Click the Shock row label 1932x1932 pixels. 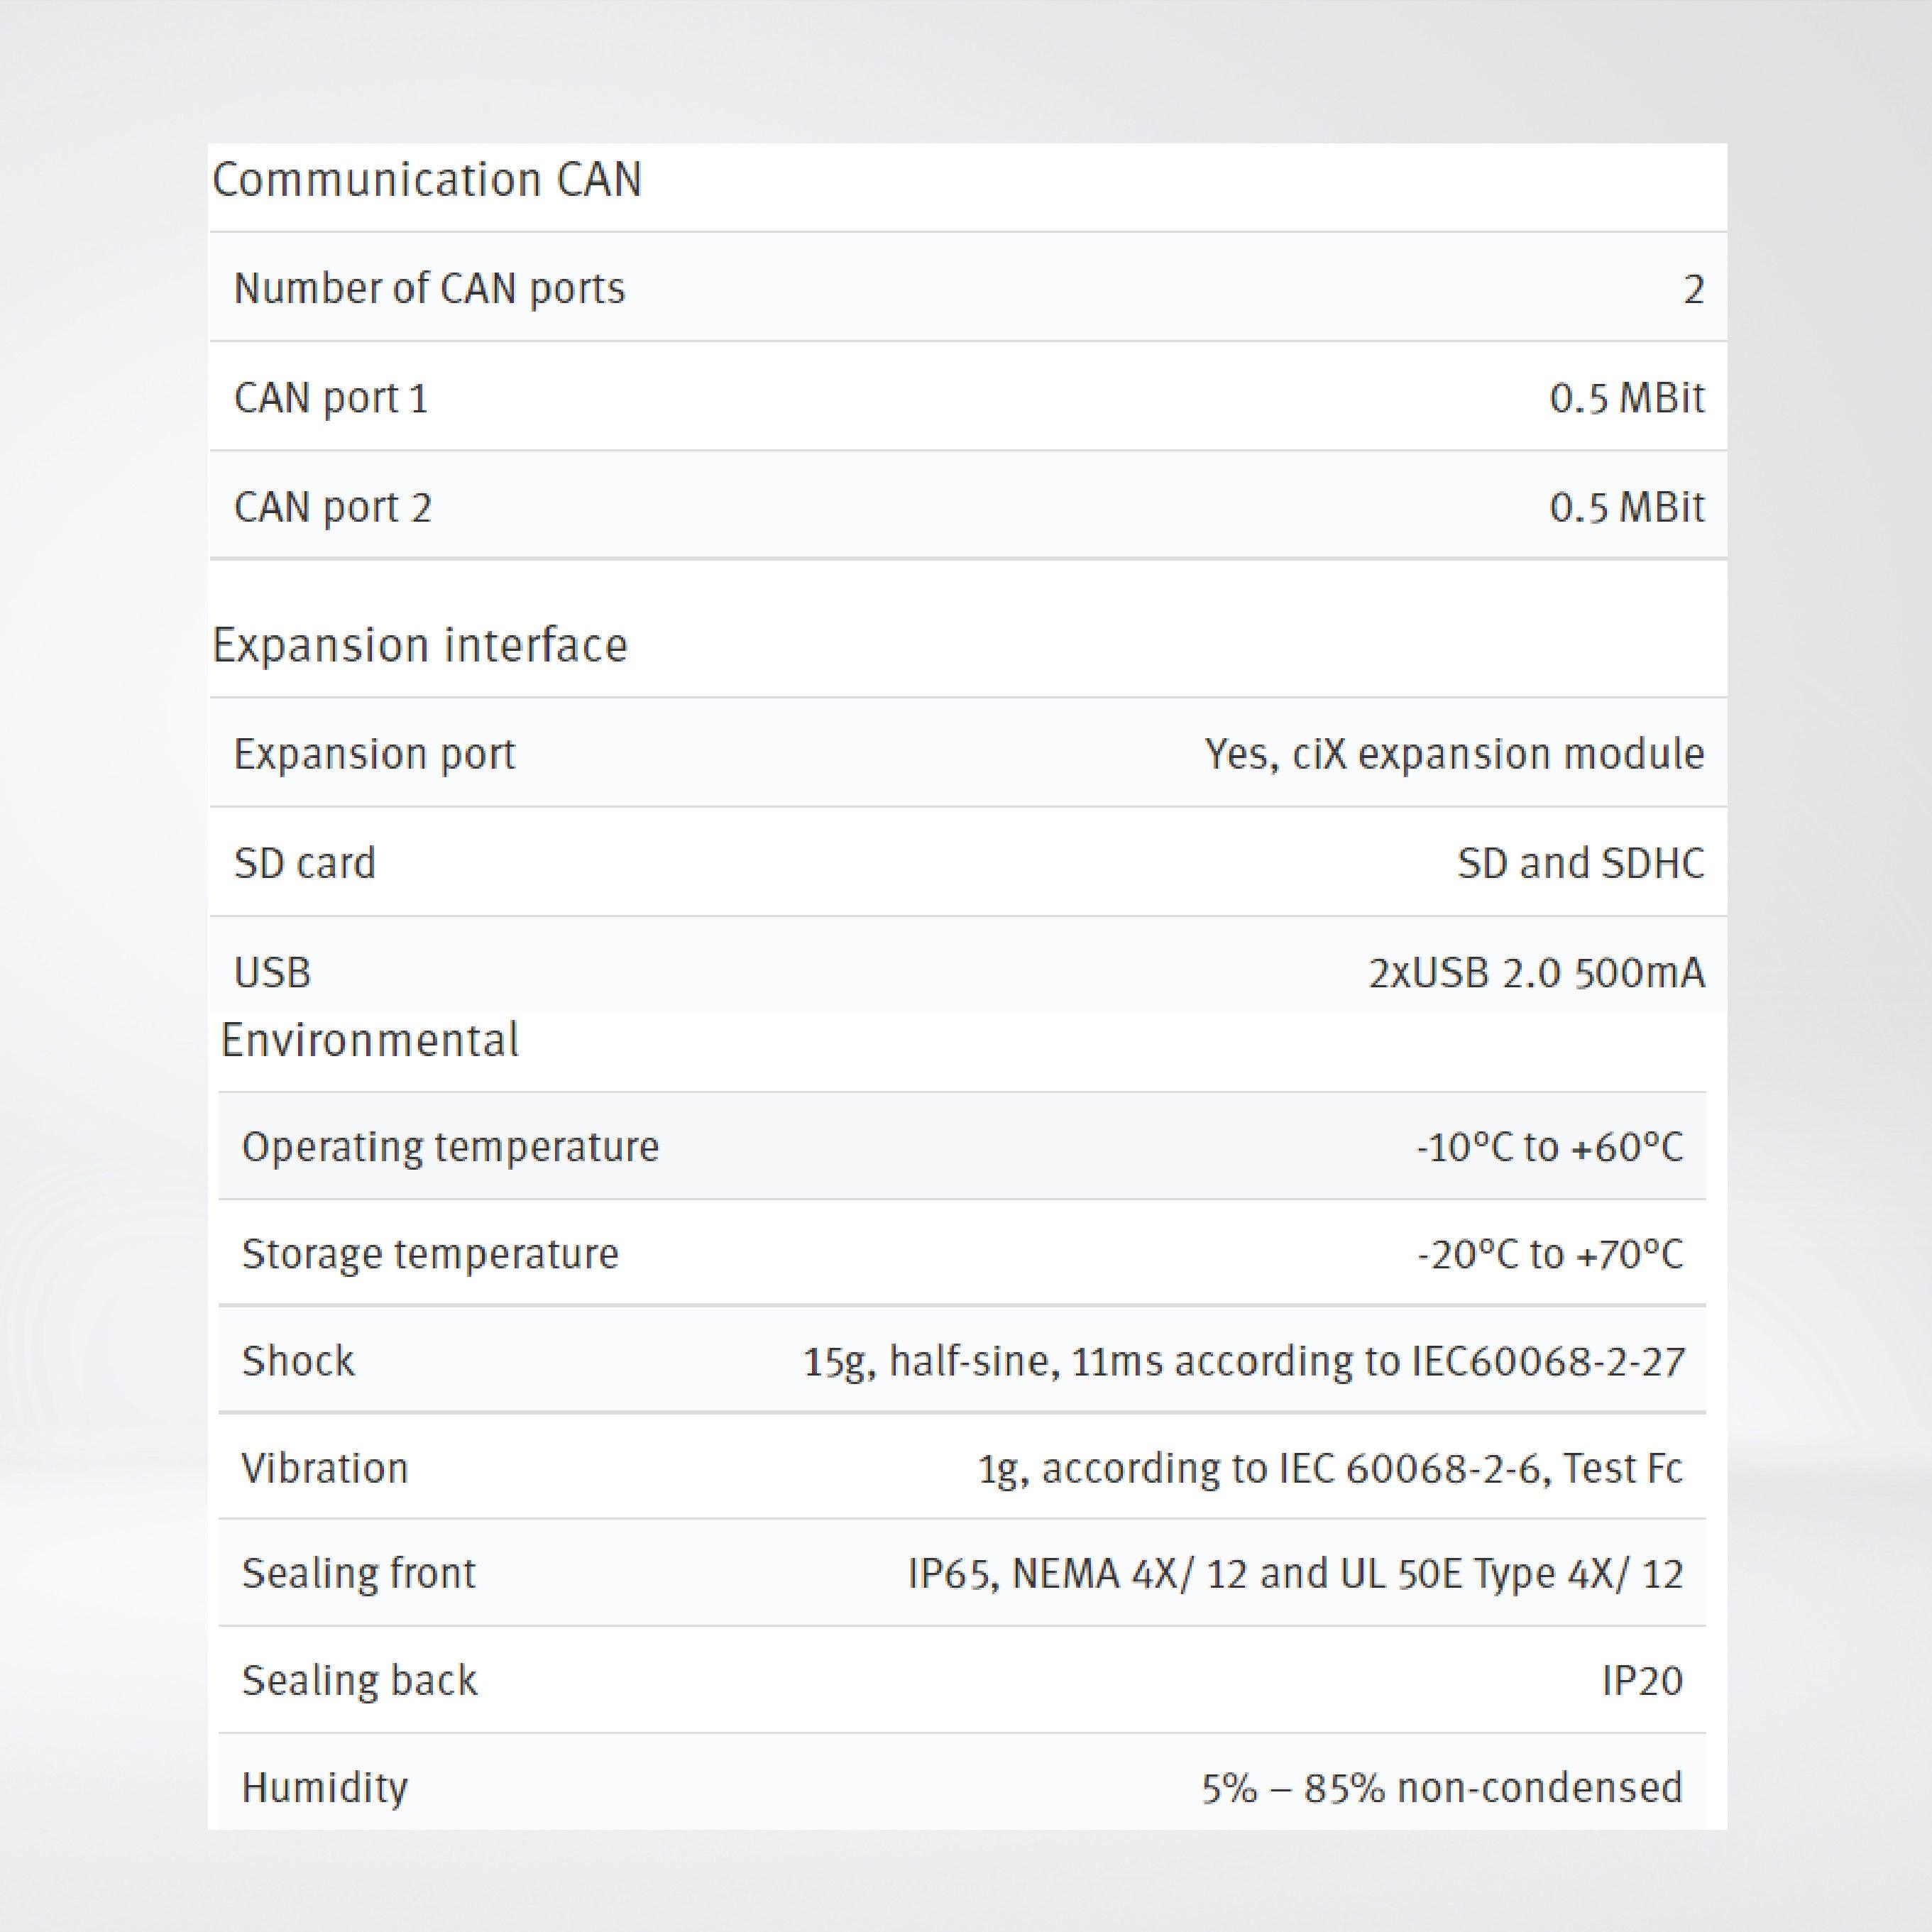pos(298,1361)
